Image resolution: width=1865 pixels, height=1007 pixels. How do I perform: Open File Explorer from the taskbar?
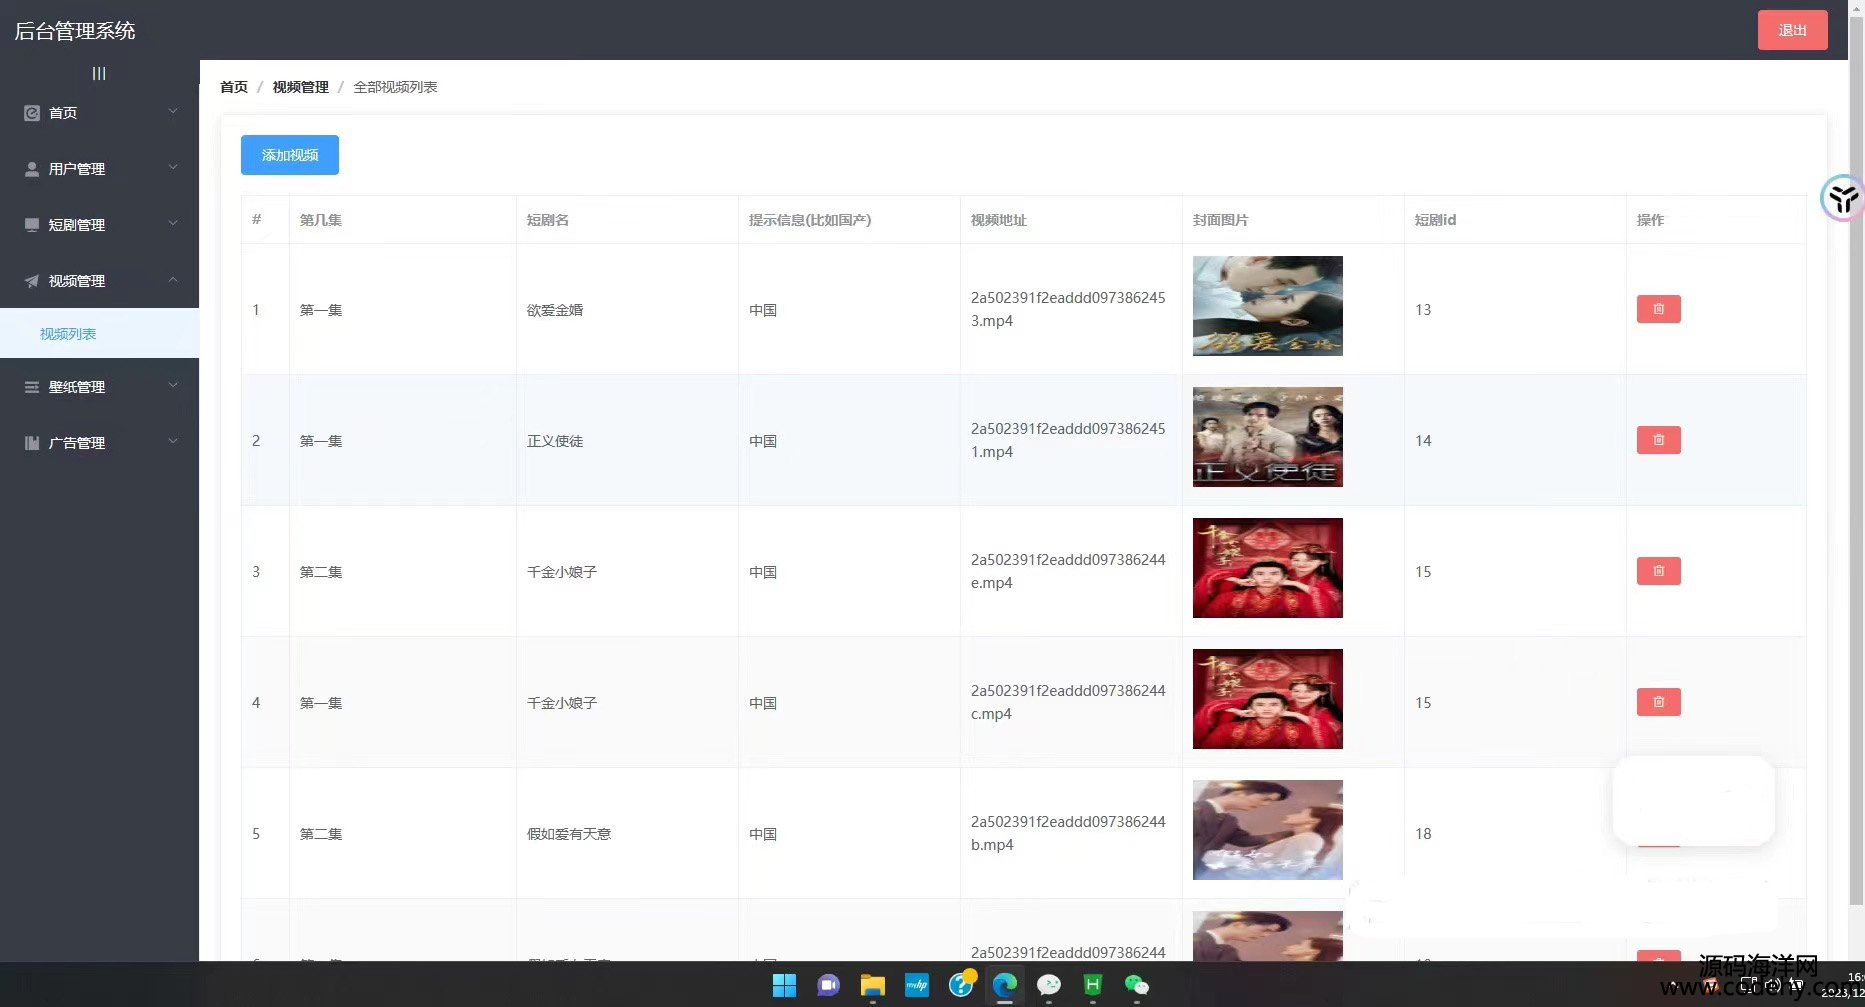873,985
